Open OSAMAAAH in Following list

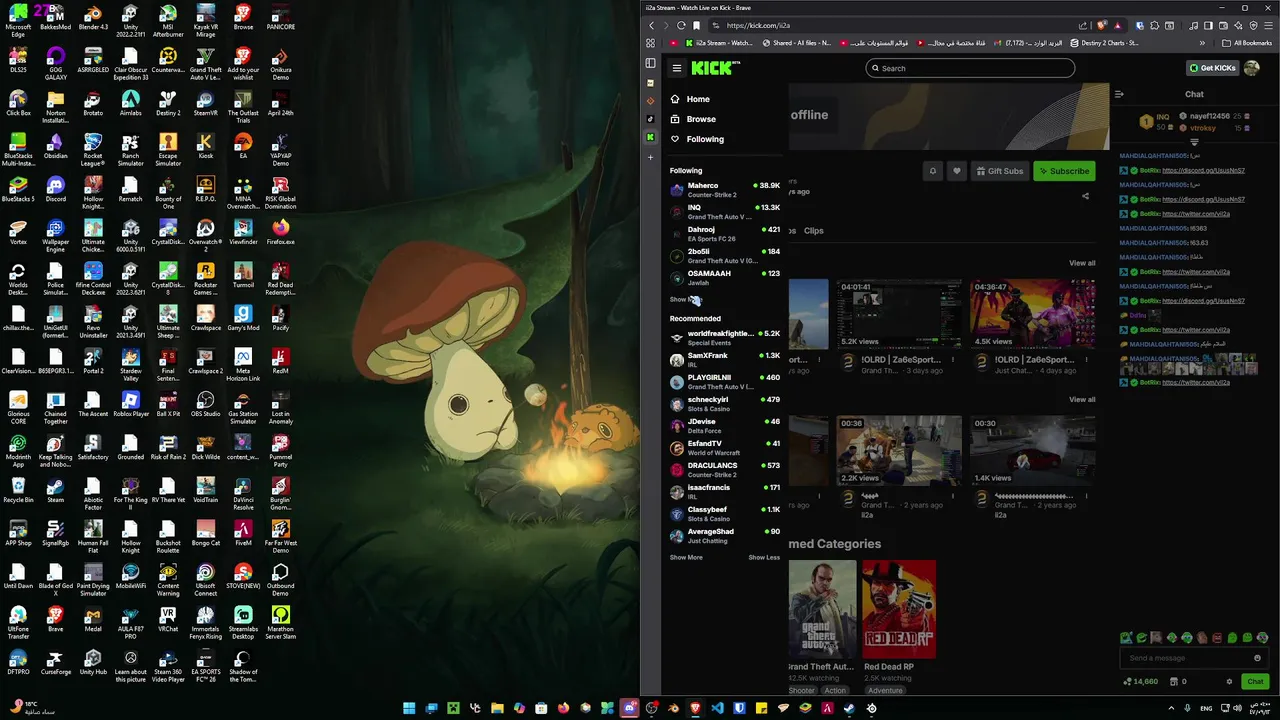point(725,277)
